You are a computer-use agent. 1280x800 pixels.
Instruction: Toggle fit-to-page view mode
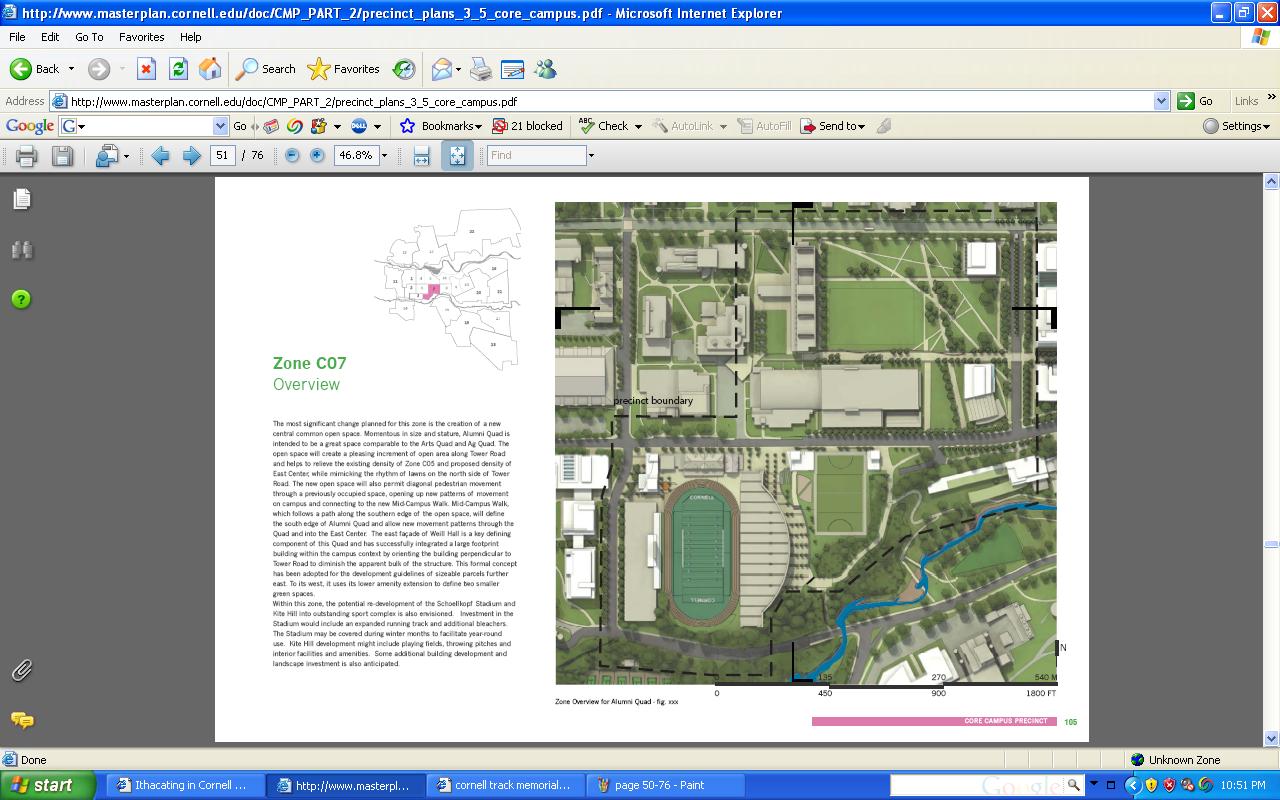click(x=457, y=156)
